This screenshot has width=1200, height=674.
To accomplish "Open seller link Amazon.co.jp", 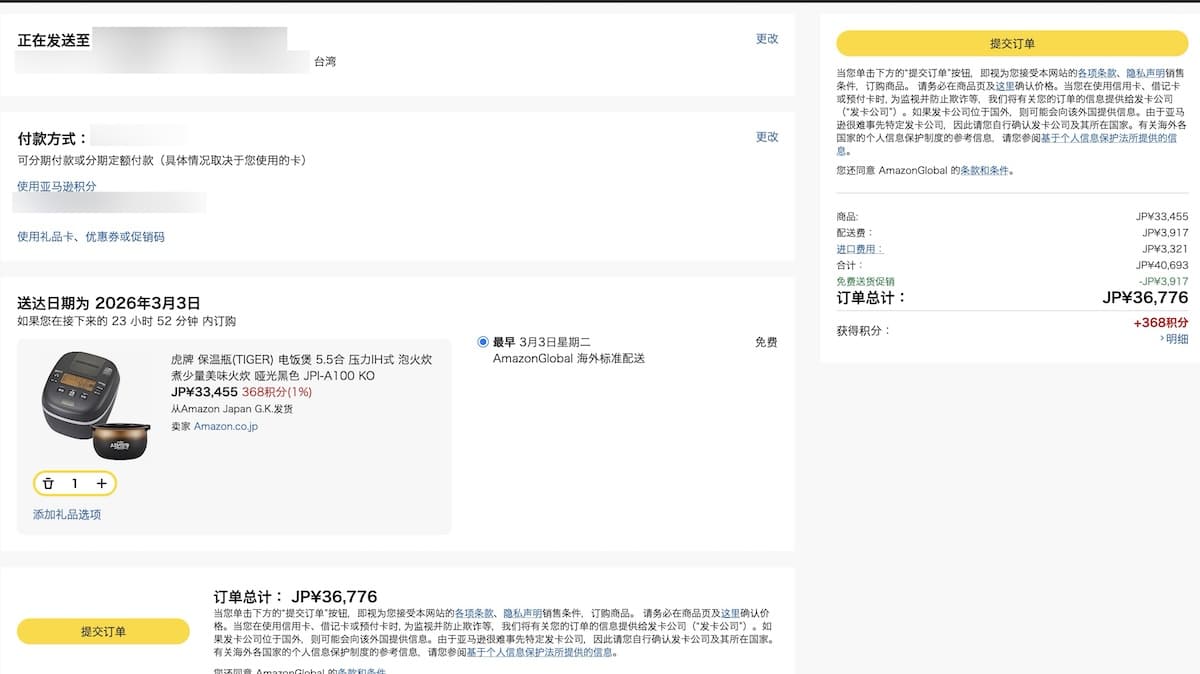I will [226, 426].
